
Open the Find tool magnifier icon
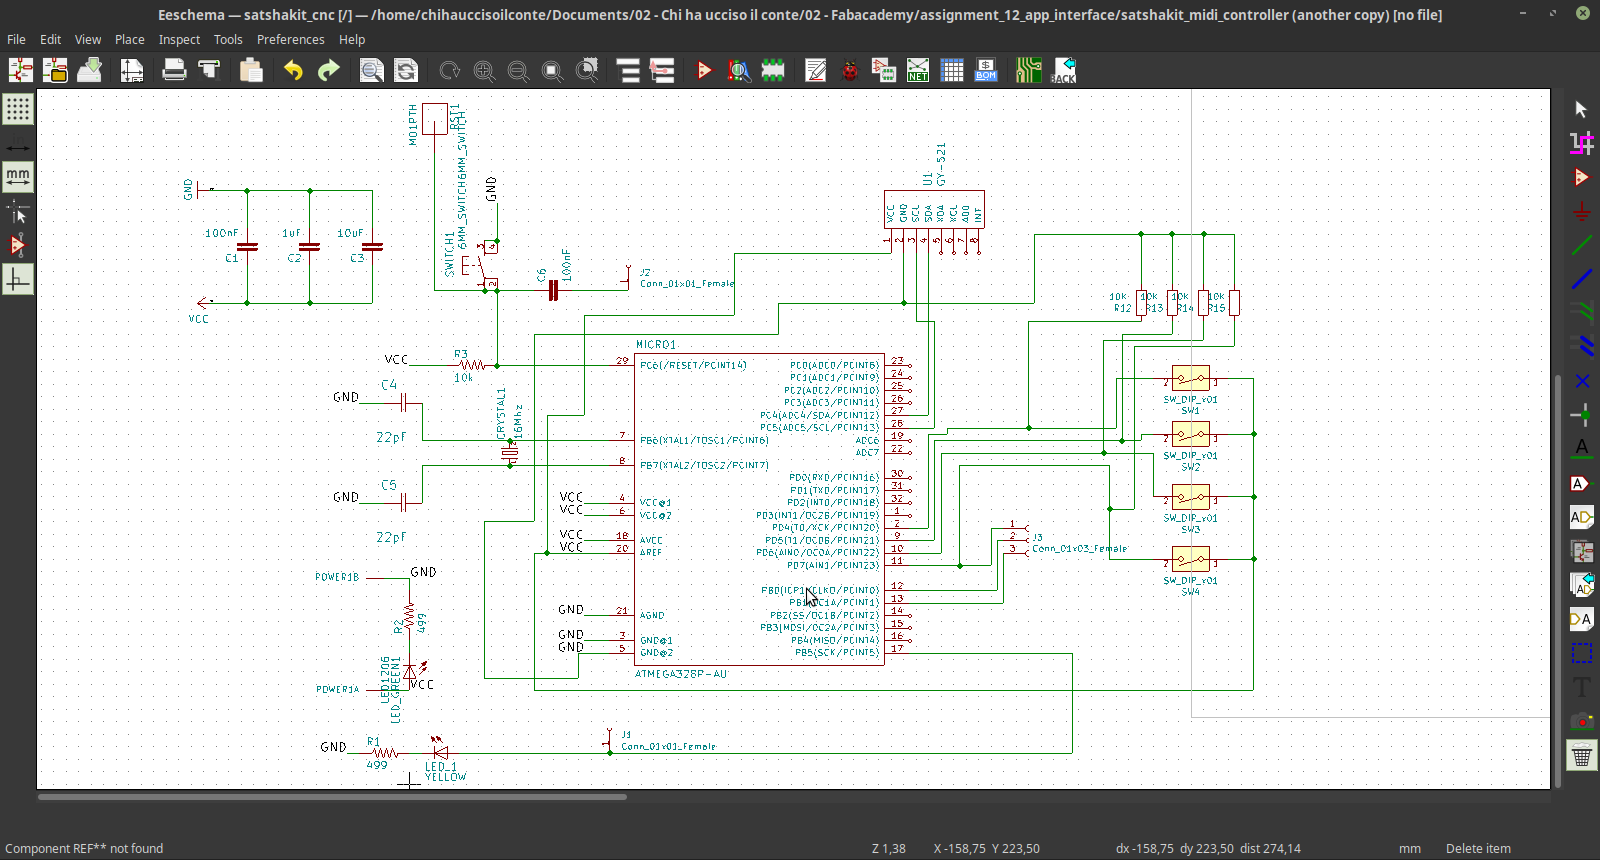point(371,70)
